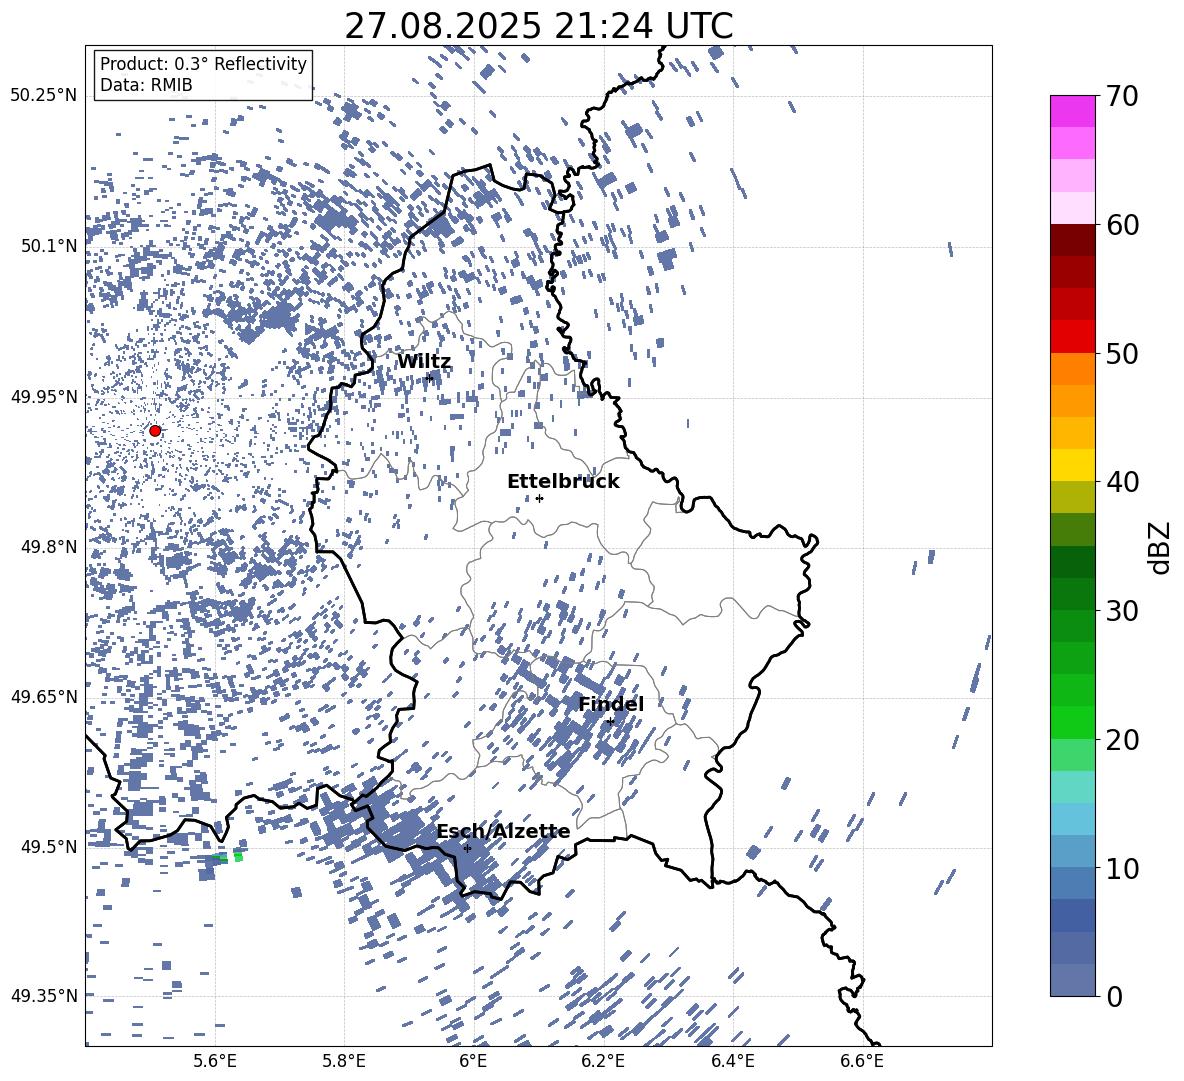Click the 10 colorbar tick label
Viewport: 1184px width, 1081px height.
(1122, 868)
